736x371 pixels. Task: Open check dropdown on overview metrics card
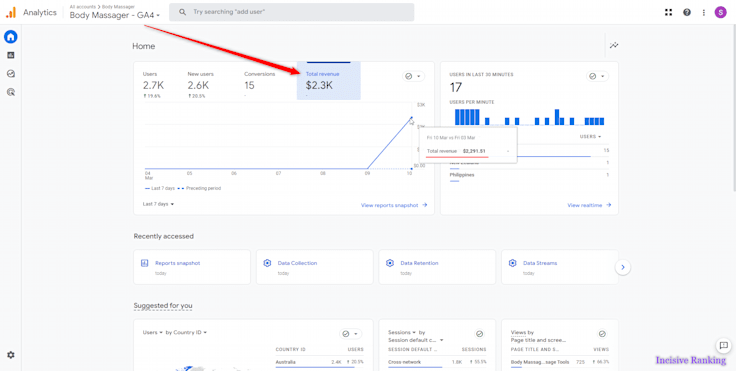[413, 76]
